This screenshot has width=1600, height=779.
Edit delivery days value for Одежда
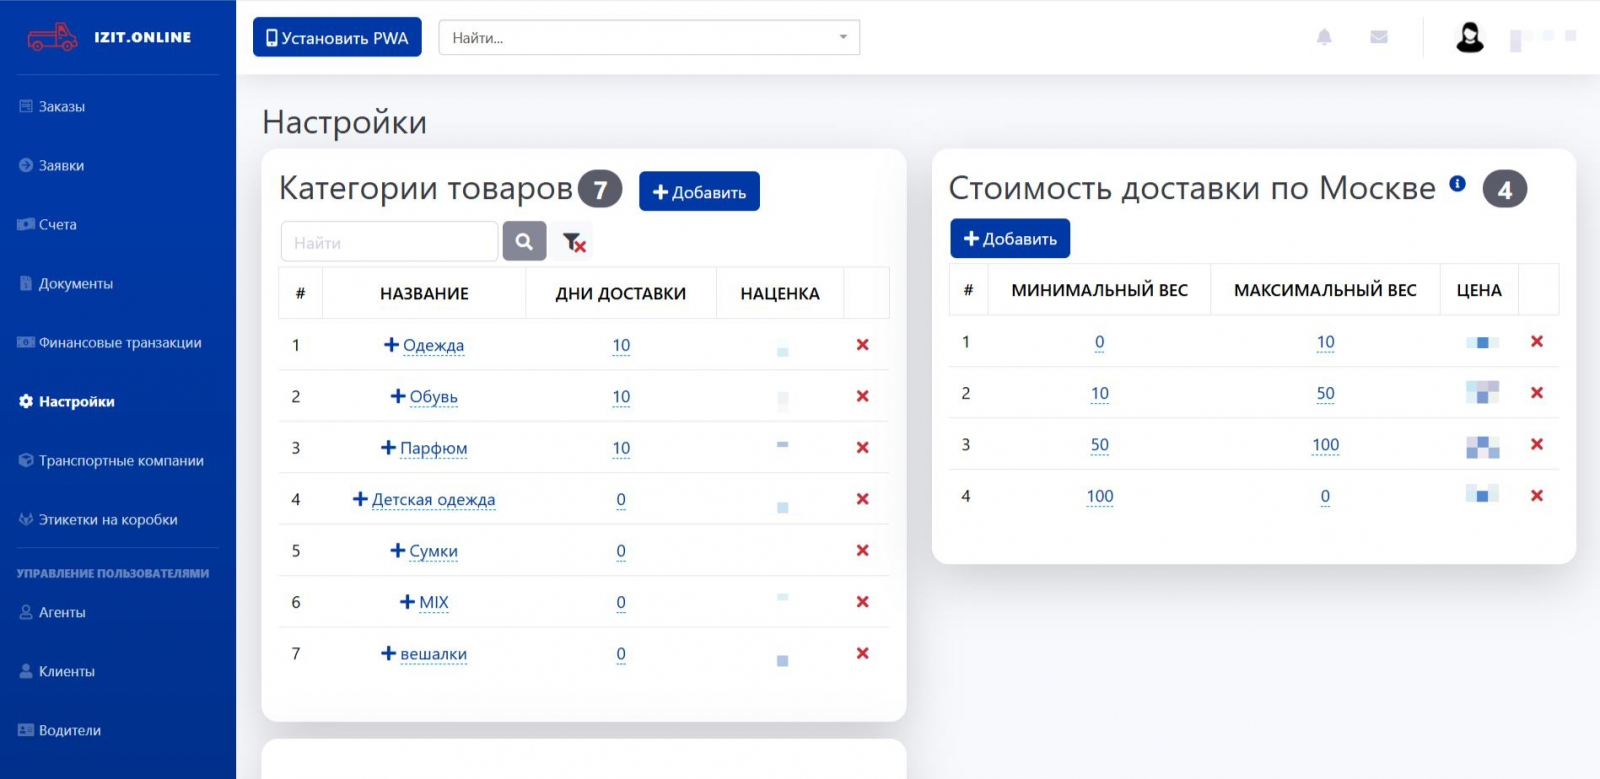pos(621,345)
